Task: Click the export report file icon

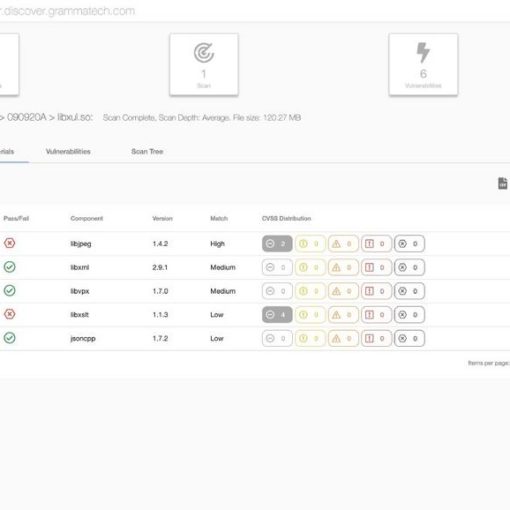Action: [502, 183]
